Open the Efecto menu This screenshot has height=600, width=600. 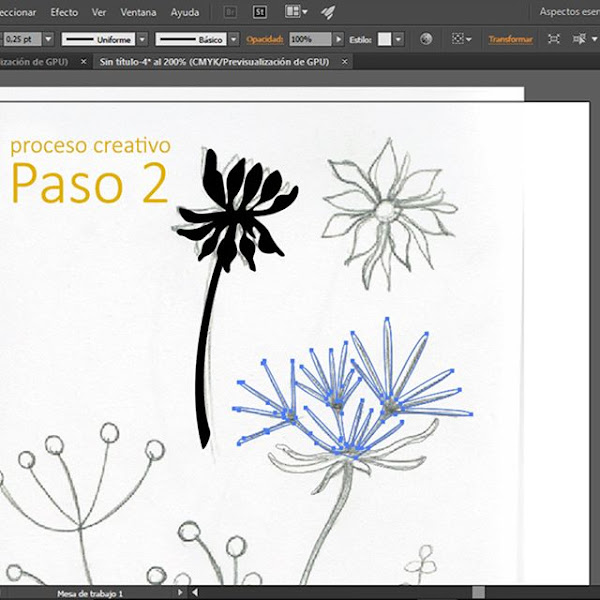click(x=64, y=12)
